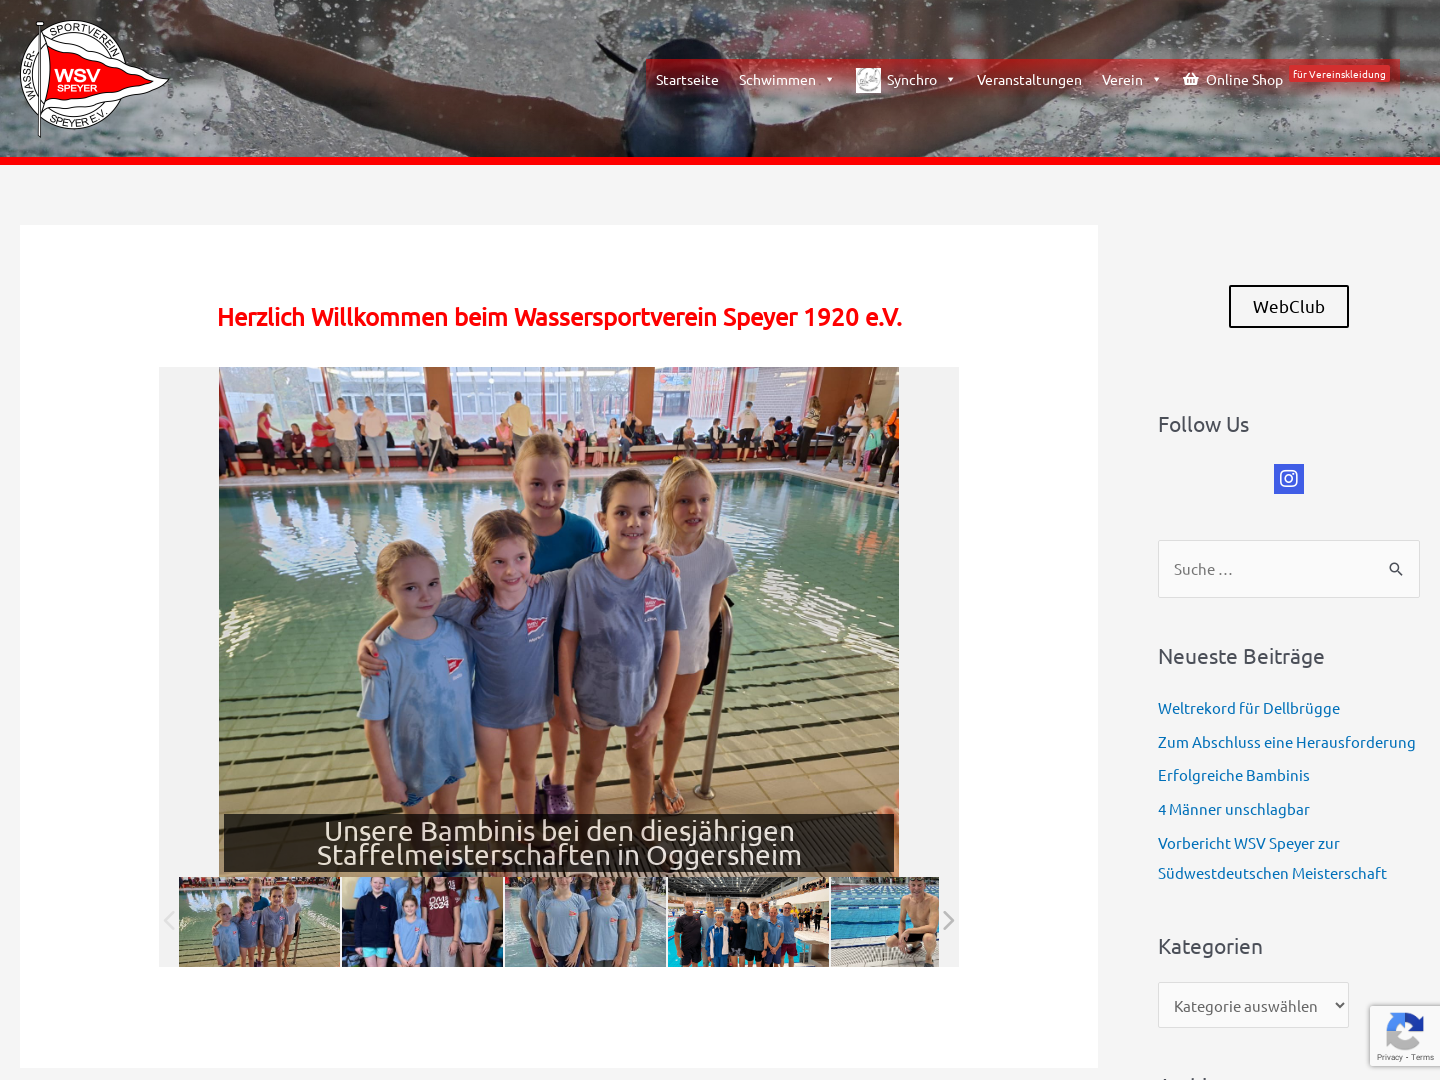Click Privacy link in reCAPTCHA badge

pyautogui.click(x=1390, y=1057)
